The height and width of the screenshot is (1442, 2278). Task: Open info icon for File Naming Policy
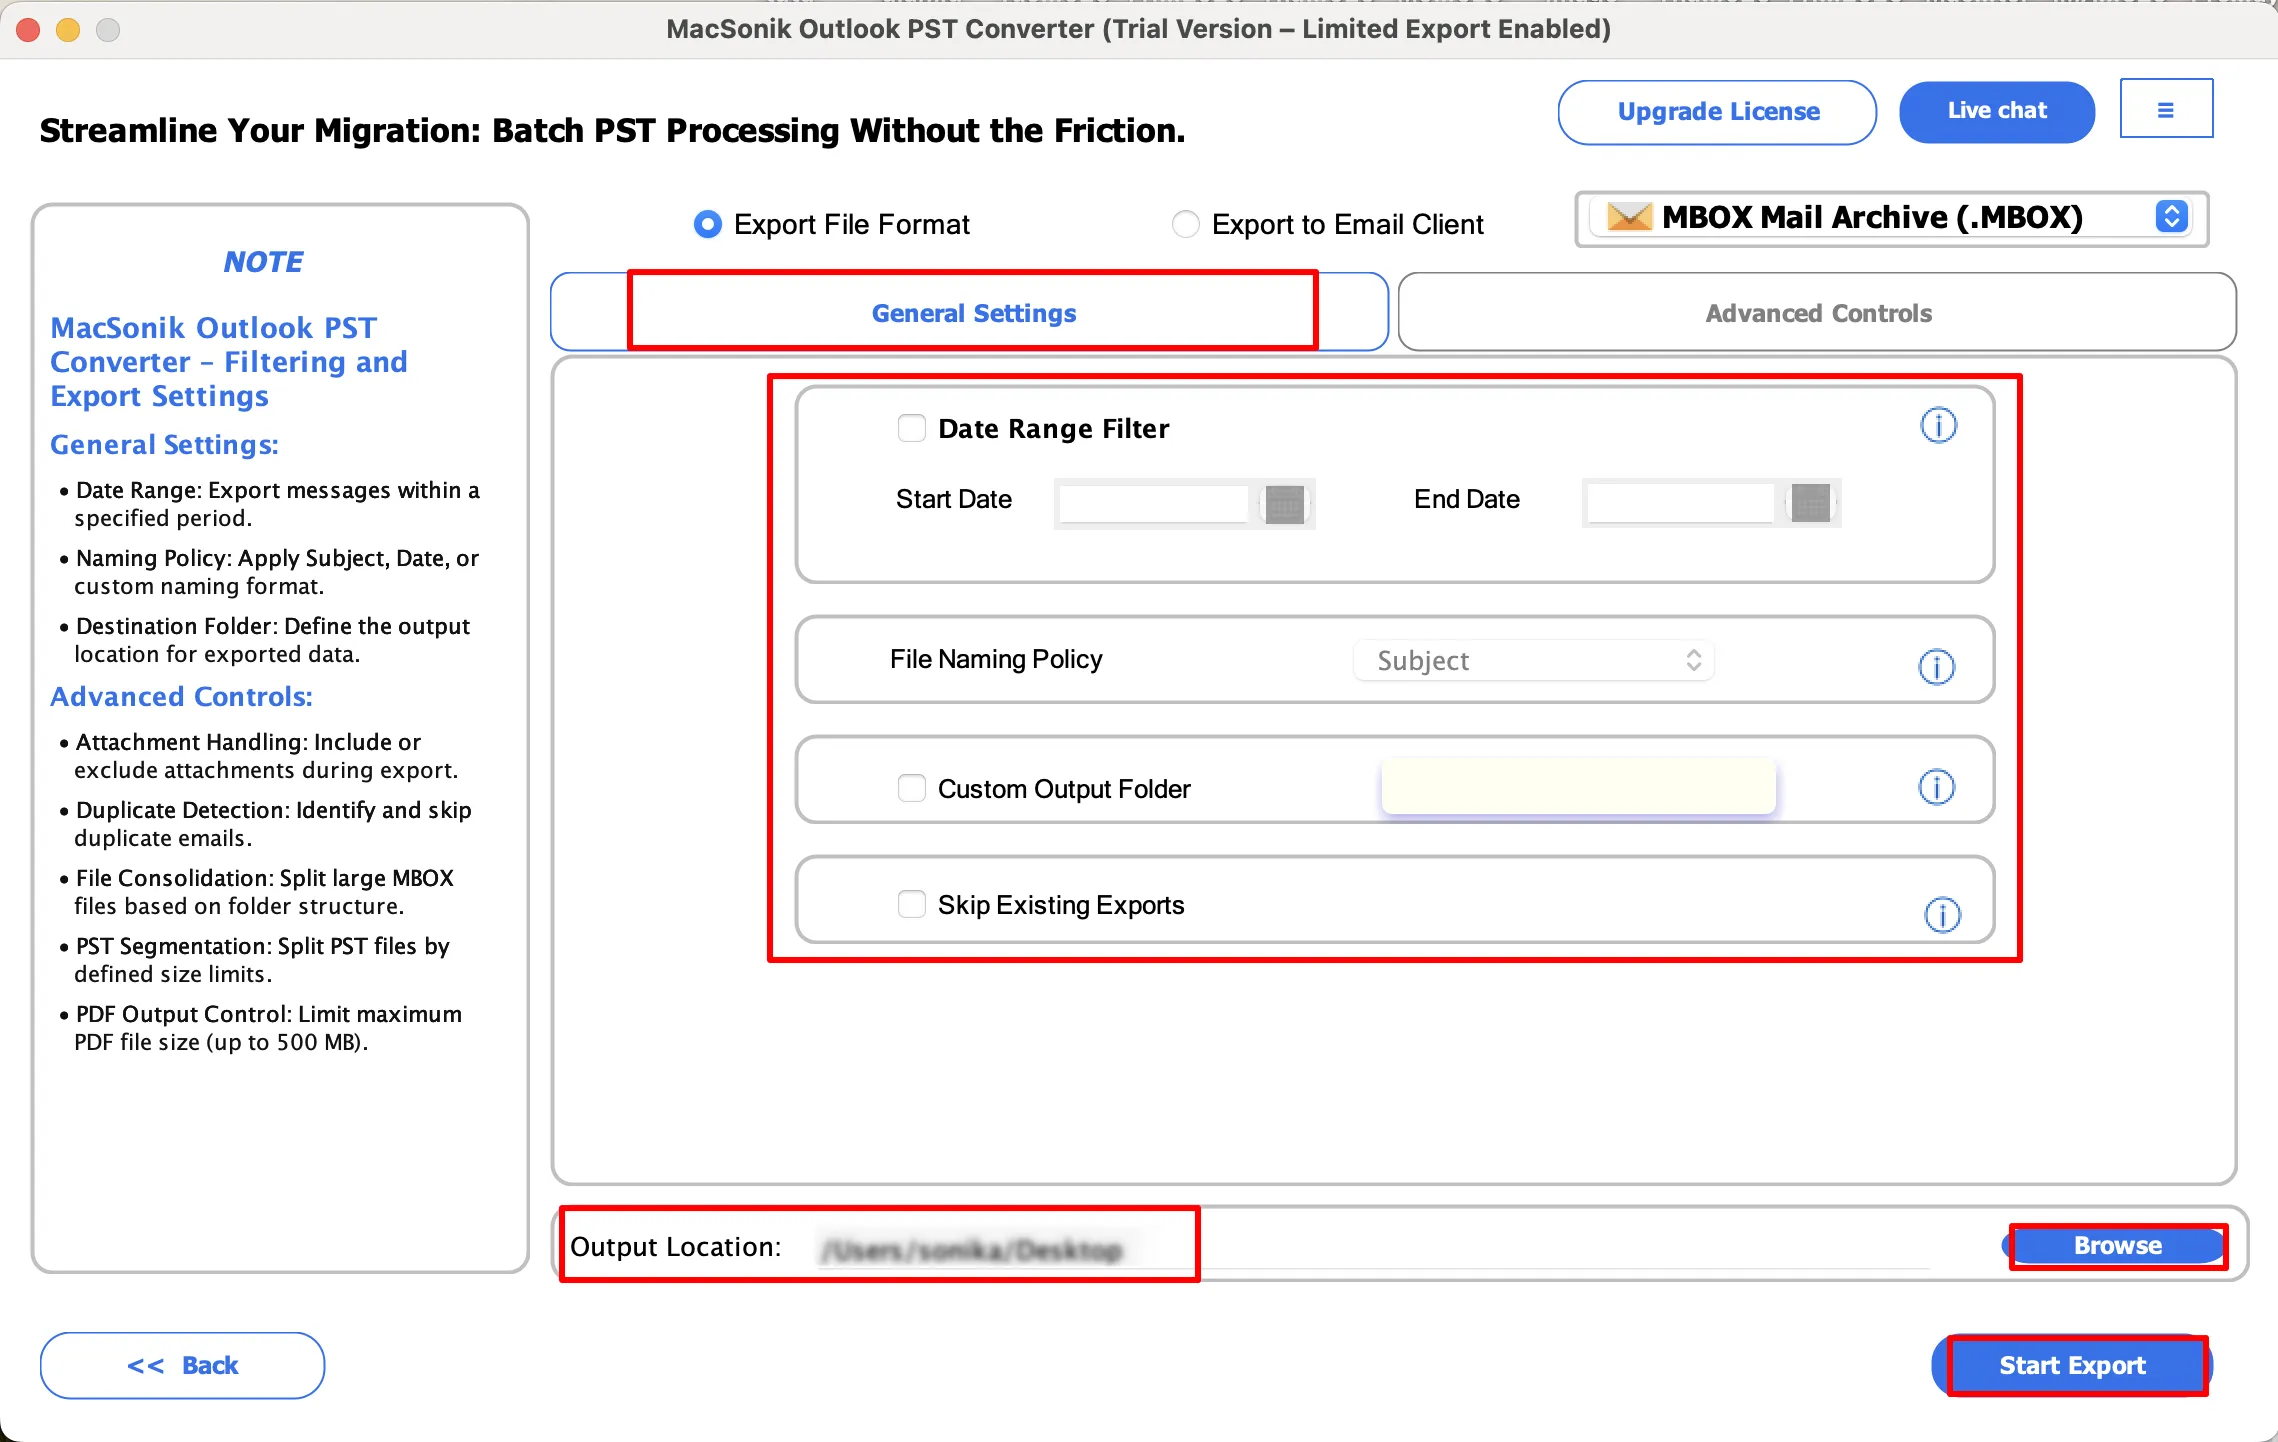(x=1937, y=667)
